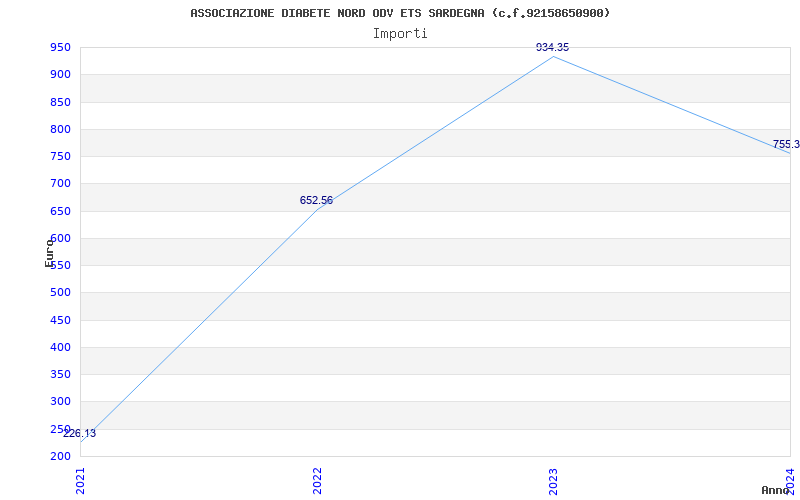Select the 226.13 data point label
The width and height of the screenshot is (800, 500).
point(79,434)
